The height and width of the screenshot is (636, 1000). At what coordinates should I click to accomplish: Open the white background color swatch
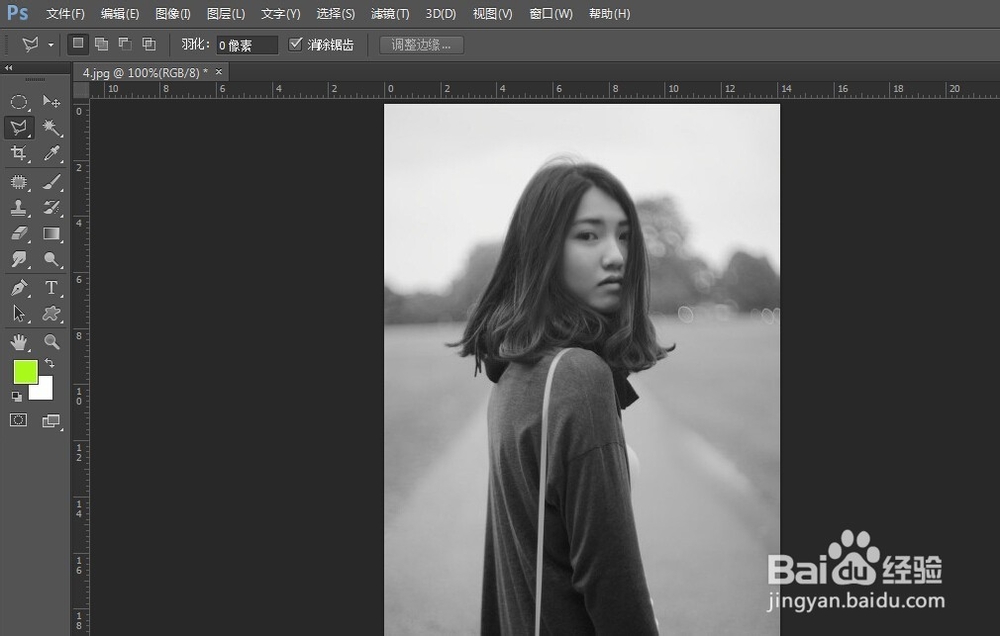click(43, 390)
